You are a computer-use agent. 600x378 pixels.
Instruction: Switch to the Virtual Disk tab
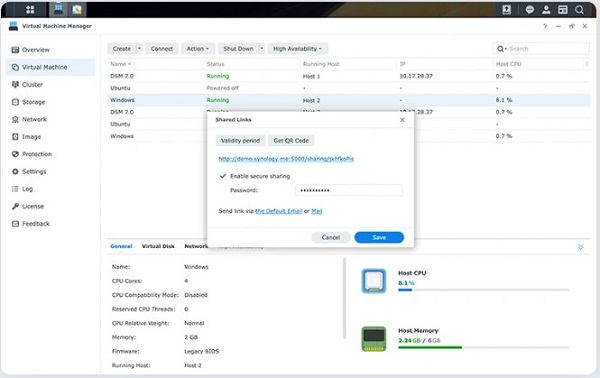click(x=158, y=246)
